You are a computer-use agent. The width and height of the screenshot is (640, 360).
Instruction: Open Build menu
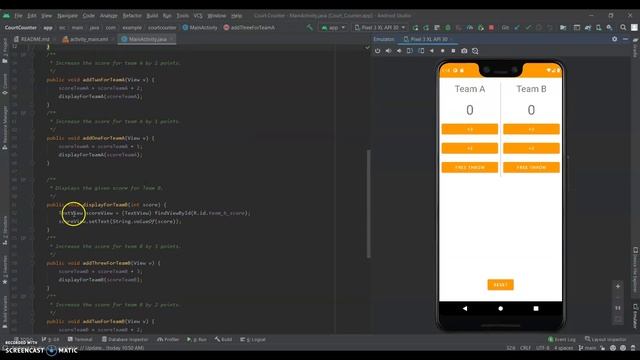(x=152, y=16)
